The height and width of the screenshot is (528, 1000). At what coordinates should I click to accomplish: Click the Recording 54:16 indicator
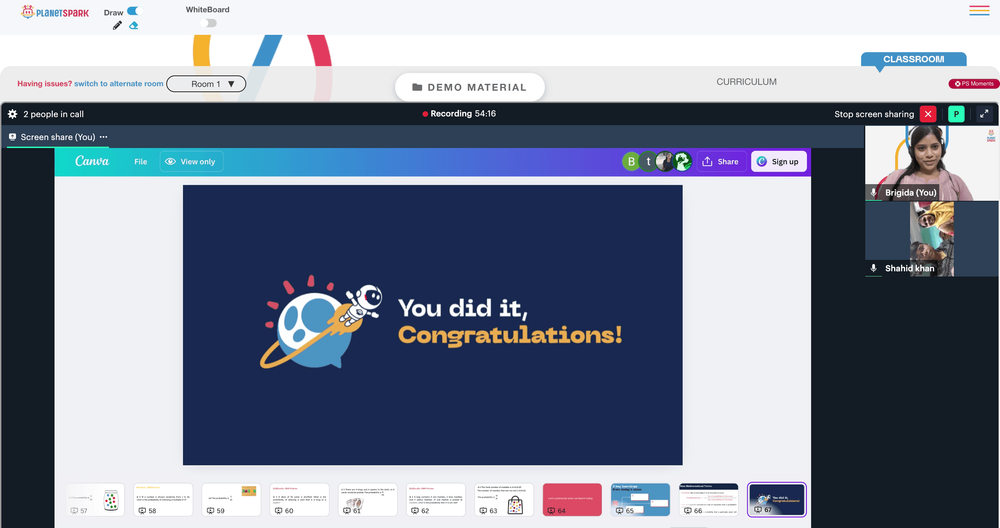tap(459, 114)
